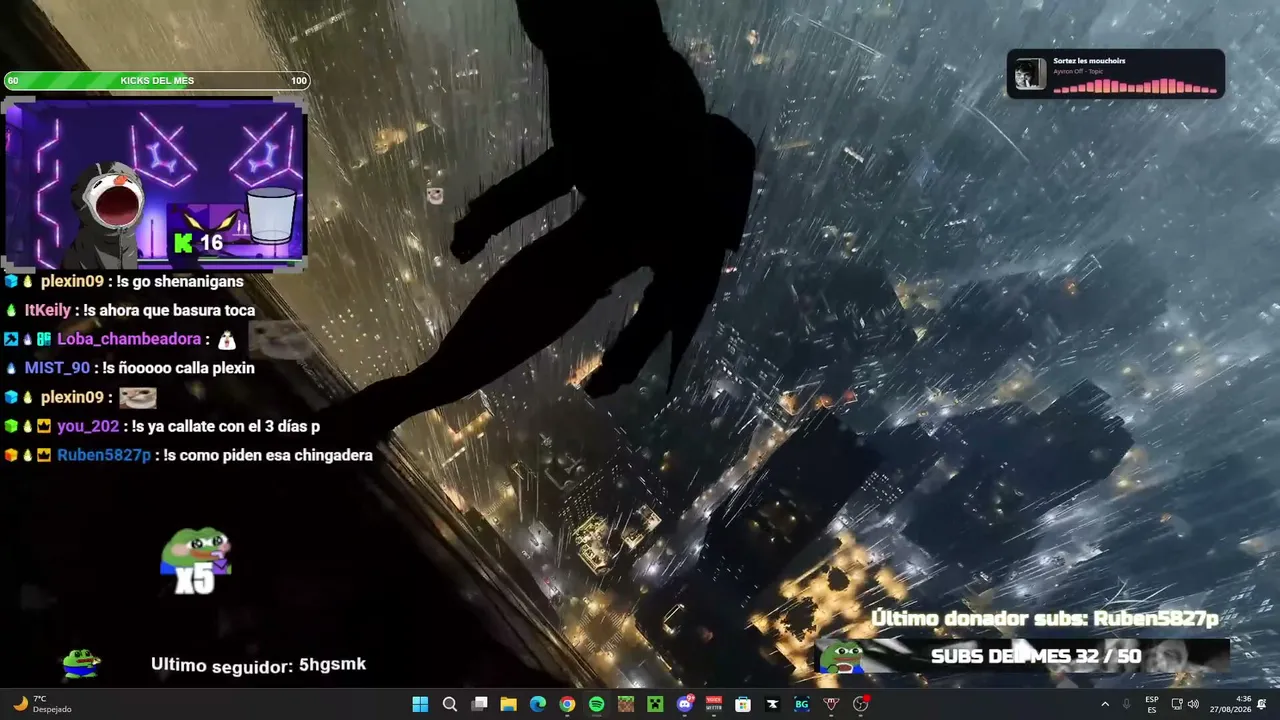Show hidden system tray icons

(1105, 704)
